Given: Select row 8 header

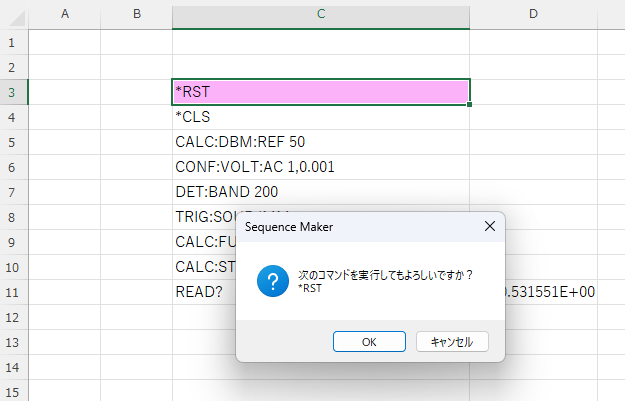Looking at the screenshot, I should click(x=14, y=217).
